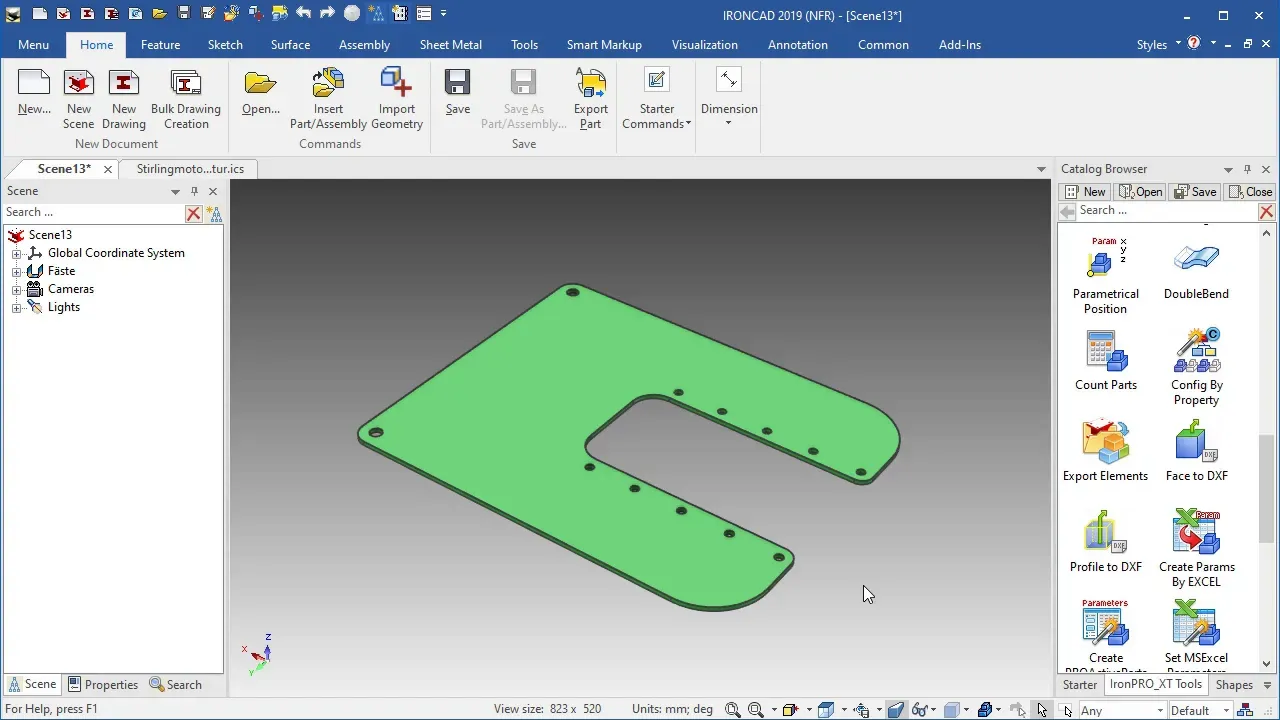This screenshot has height=720, width=1280.
Task: Open Starter Commands dropdown
Action: (x=657, y=99)
